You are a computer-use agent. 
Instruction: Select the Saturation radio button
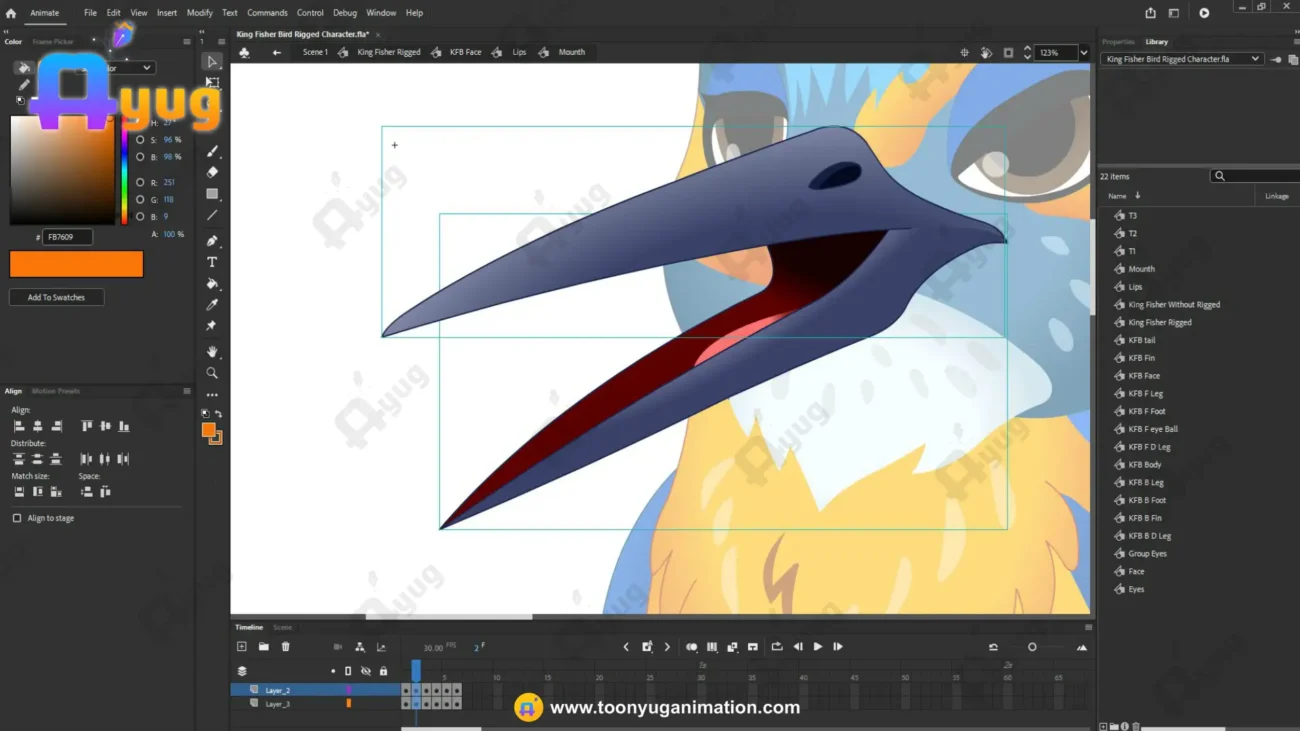[x=140, y=140]
